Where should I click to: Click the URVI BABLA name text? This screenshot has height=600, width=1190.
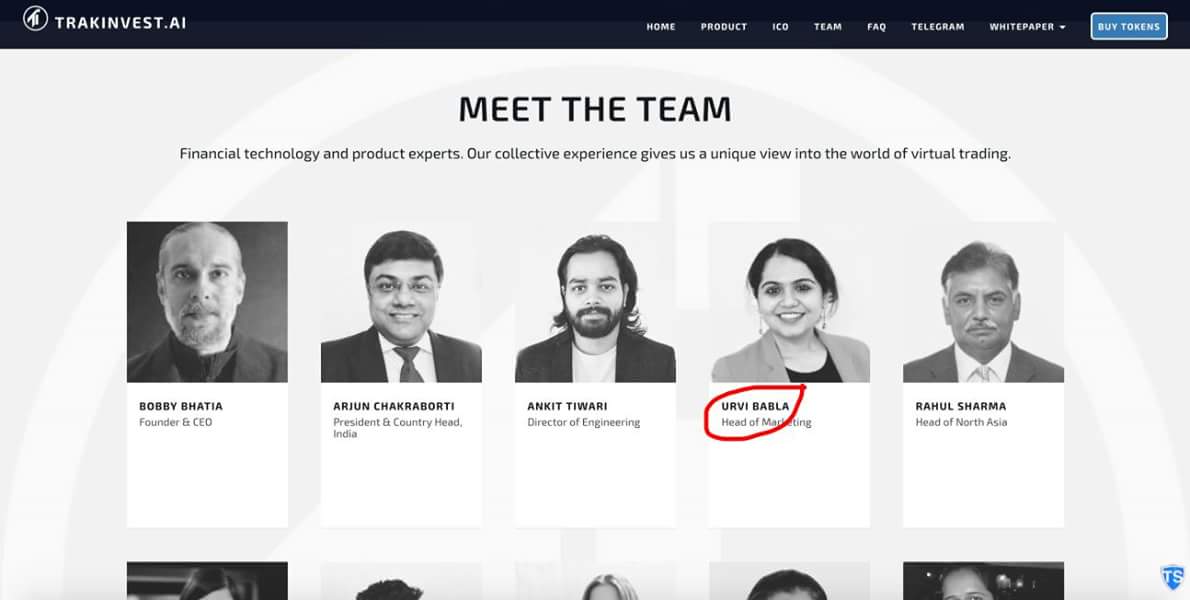(755, 407)
